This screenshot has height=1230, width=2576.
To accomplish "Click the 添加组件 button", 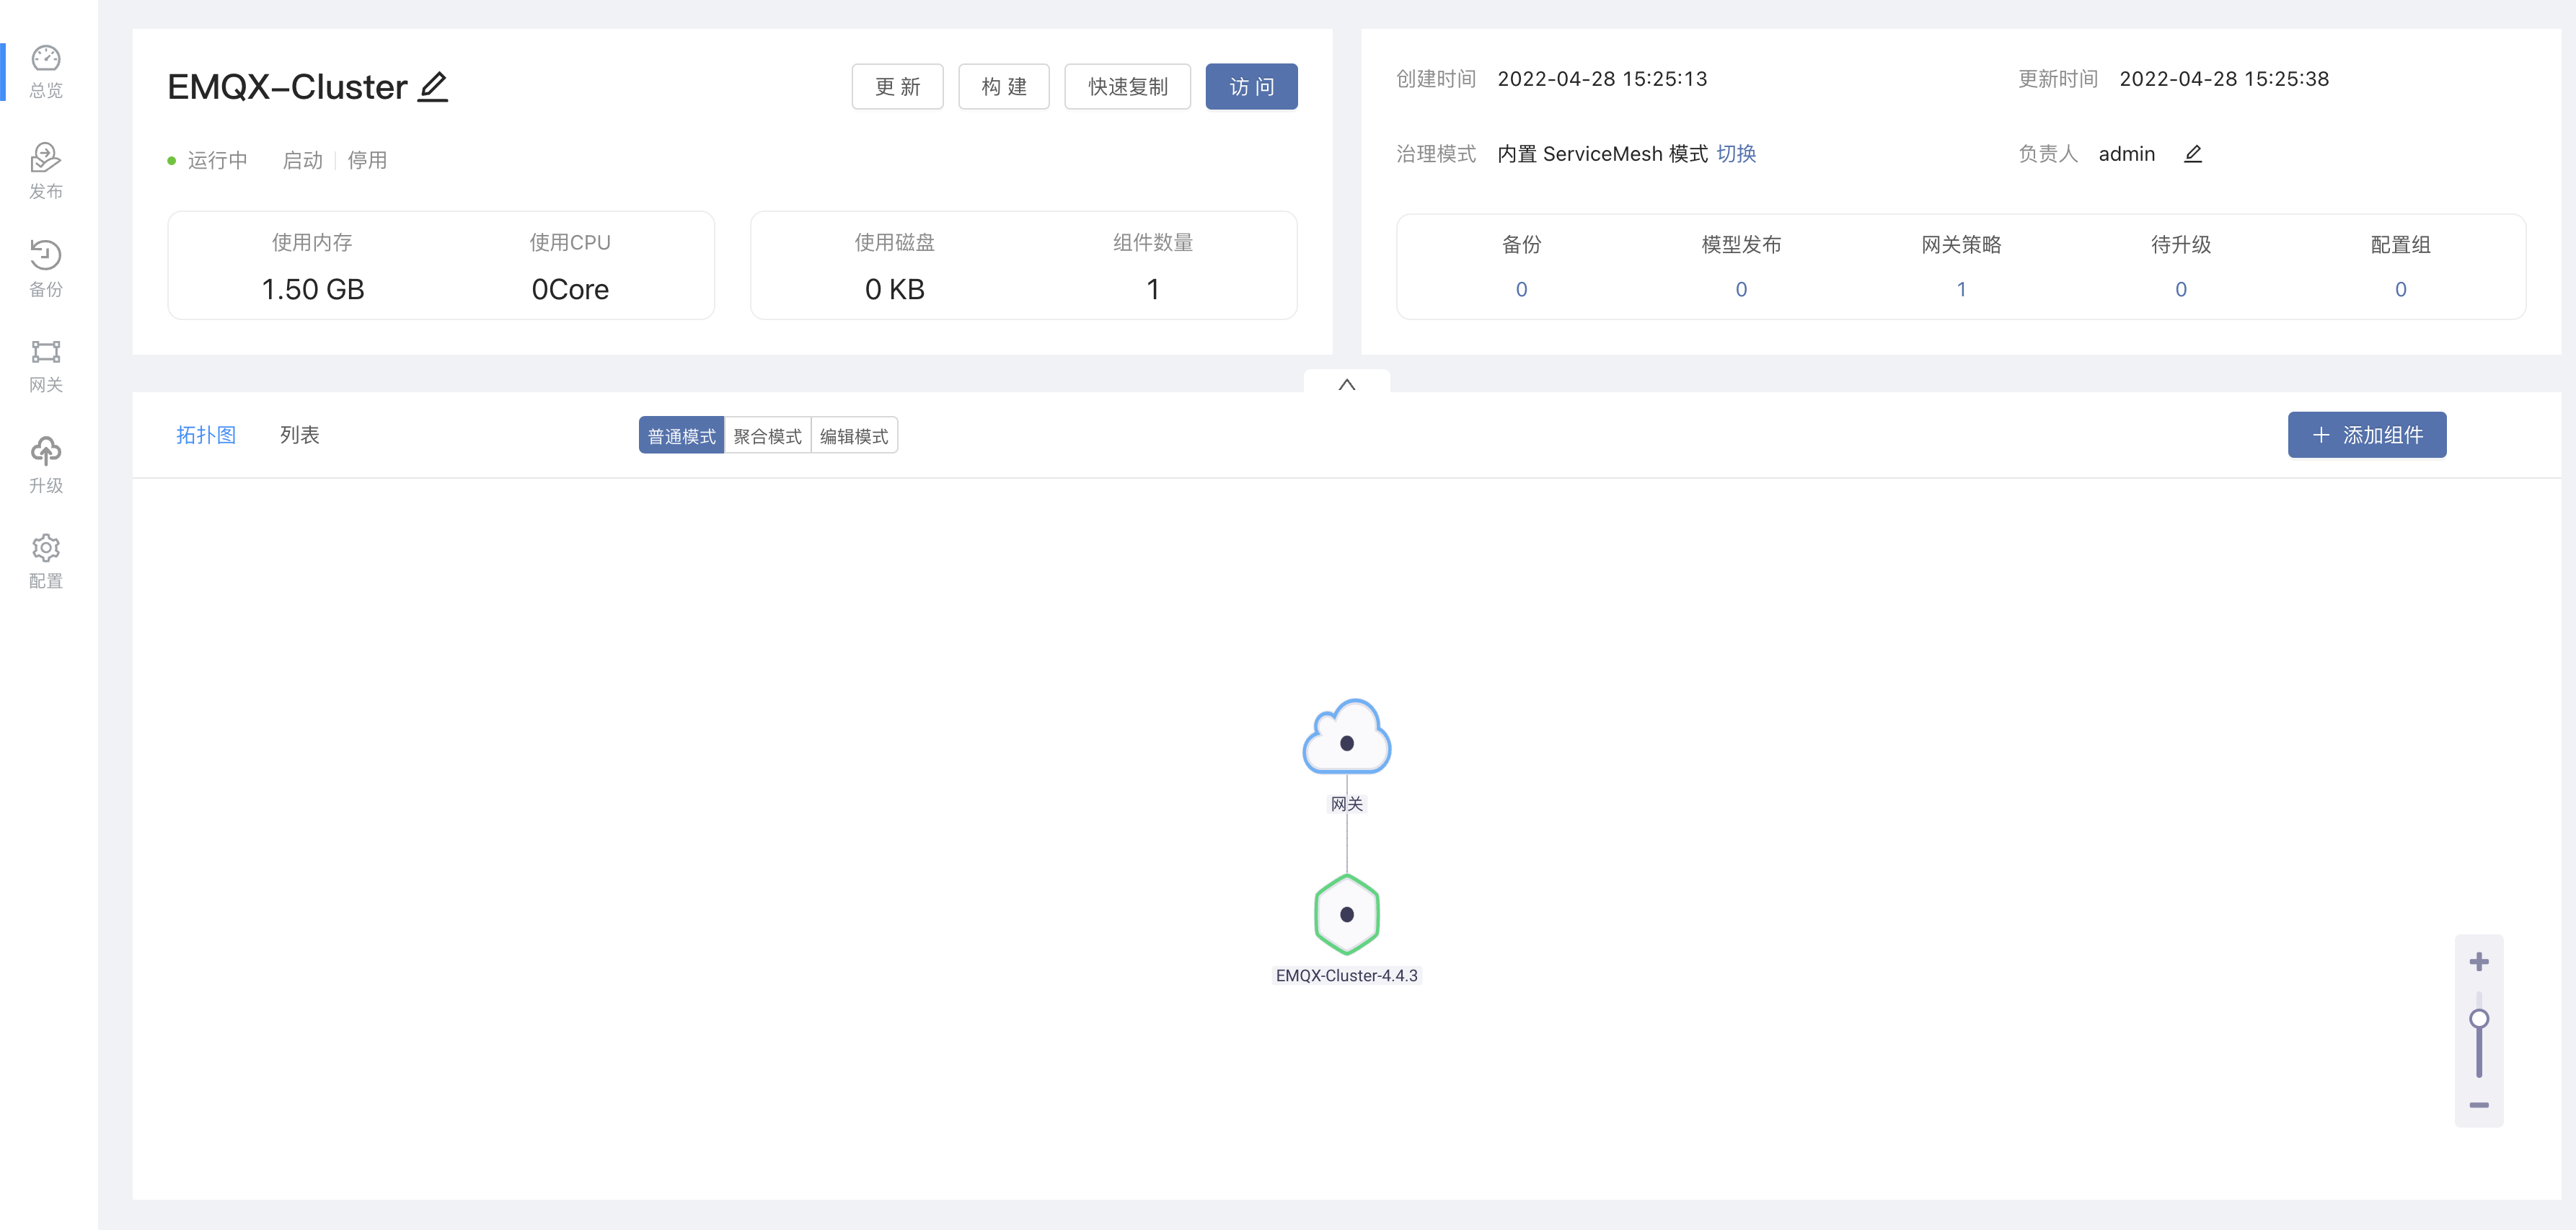I will click(2367, 435).
